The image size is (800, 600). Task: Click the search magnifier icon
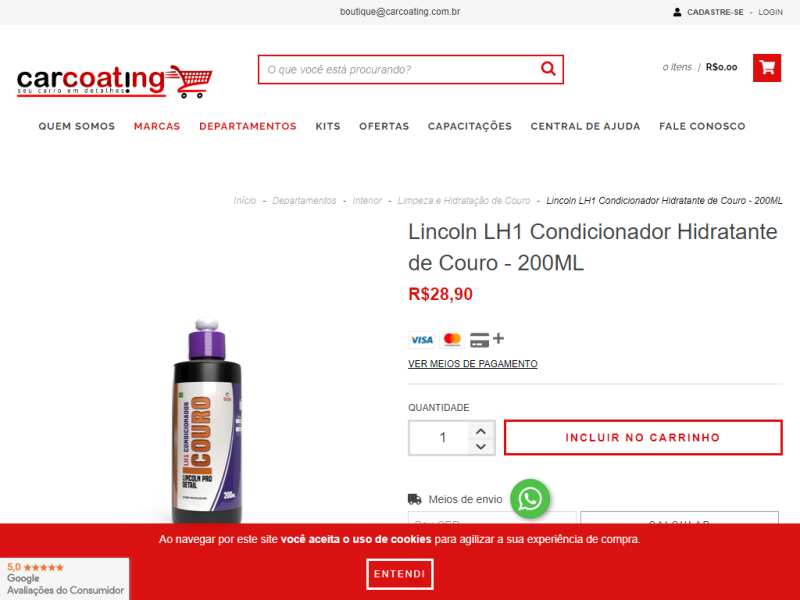548,68
